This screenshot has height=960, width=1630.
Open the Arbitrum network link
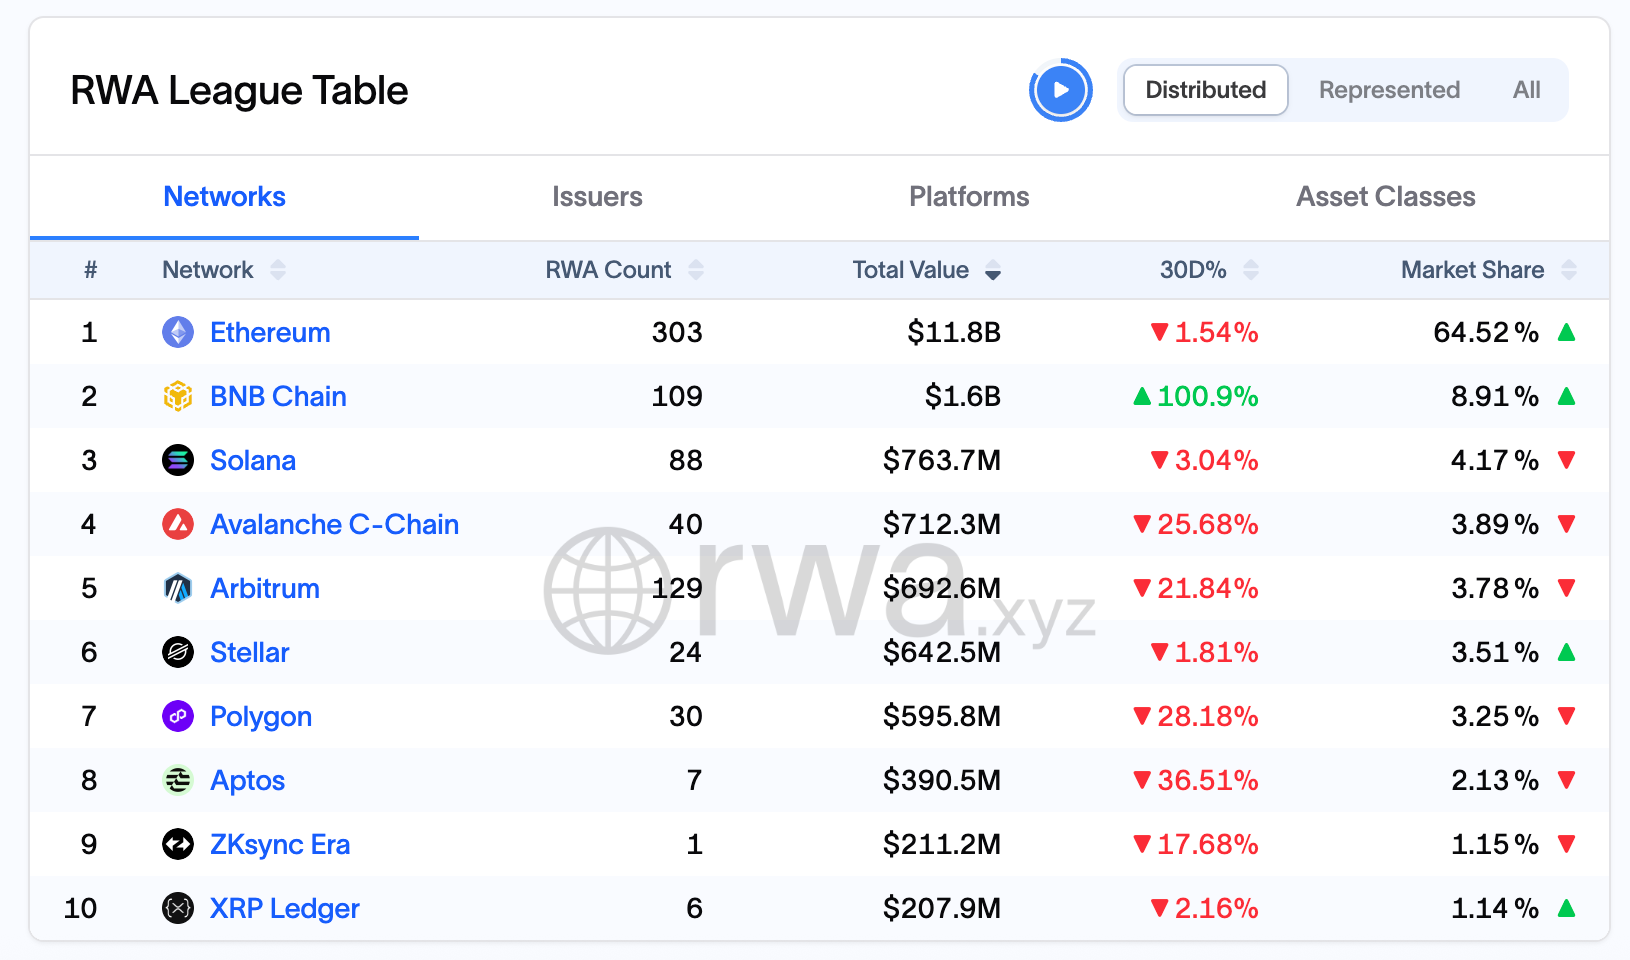[x=265, y=588]
